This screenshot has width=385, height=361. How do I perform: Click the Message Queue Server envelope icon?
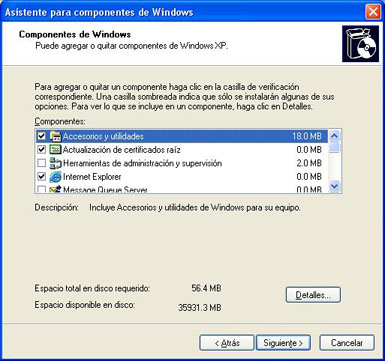[55, 189]
